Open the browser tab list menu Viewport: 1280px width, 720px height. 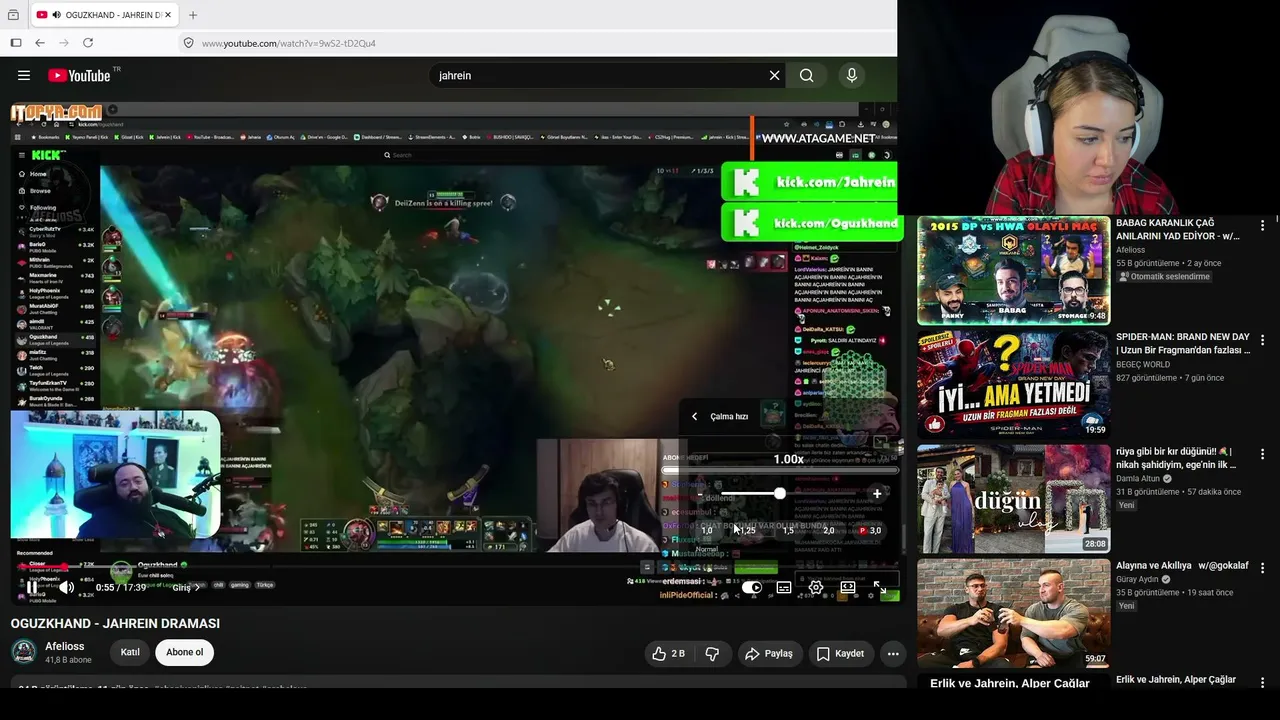(13, 15)
